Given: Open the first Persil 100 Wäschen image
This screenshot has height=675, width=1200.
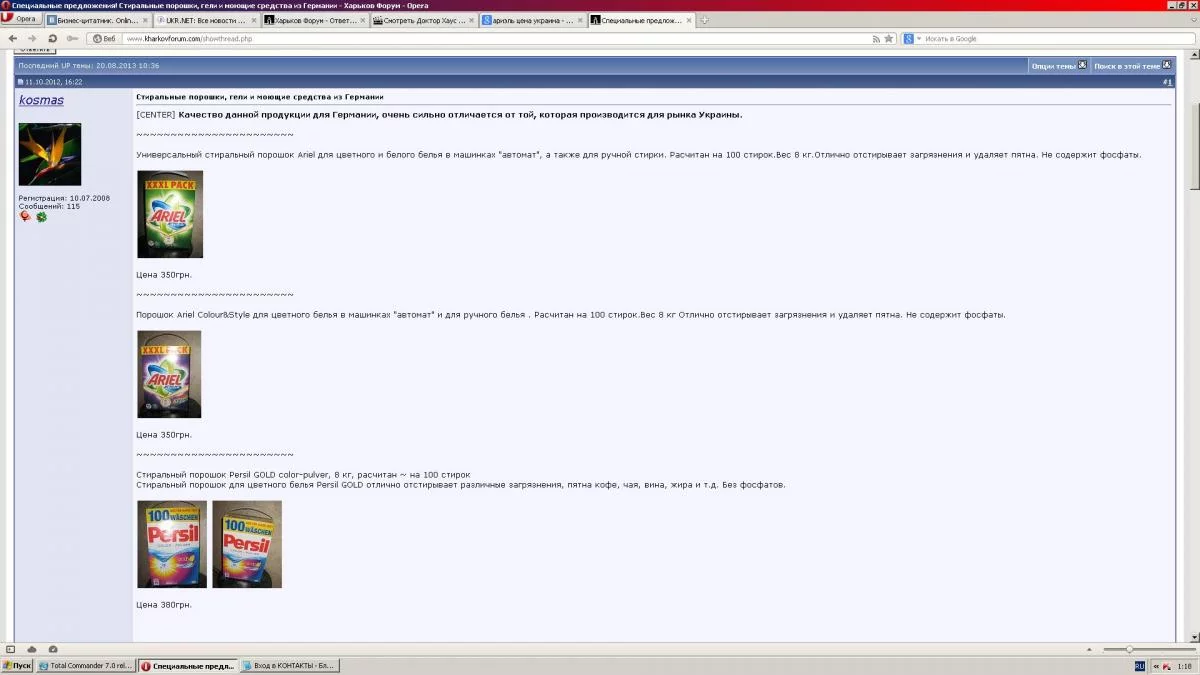Looking at the screenshot, I should (172, 544).
